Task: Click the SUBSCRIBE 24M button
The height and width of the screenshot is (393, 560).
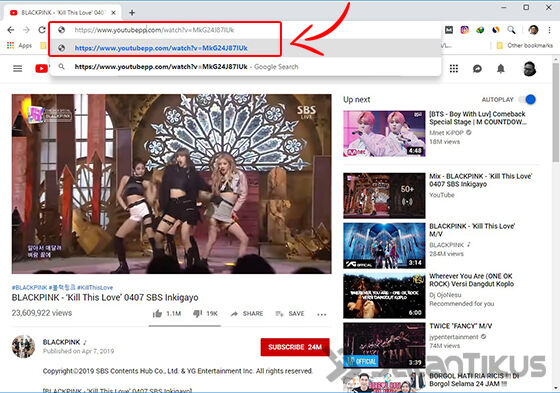Action: [295, 347]
